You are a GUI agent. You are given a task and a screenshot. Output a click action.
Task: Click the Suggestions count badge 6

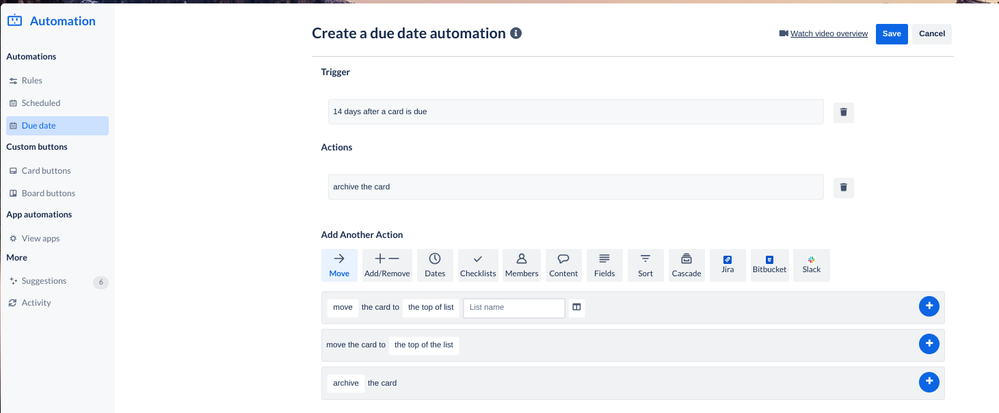coord(101,282)
